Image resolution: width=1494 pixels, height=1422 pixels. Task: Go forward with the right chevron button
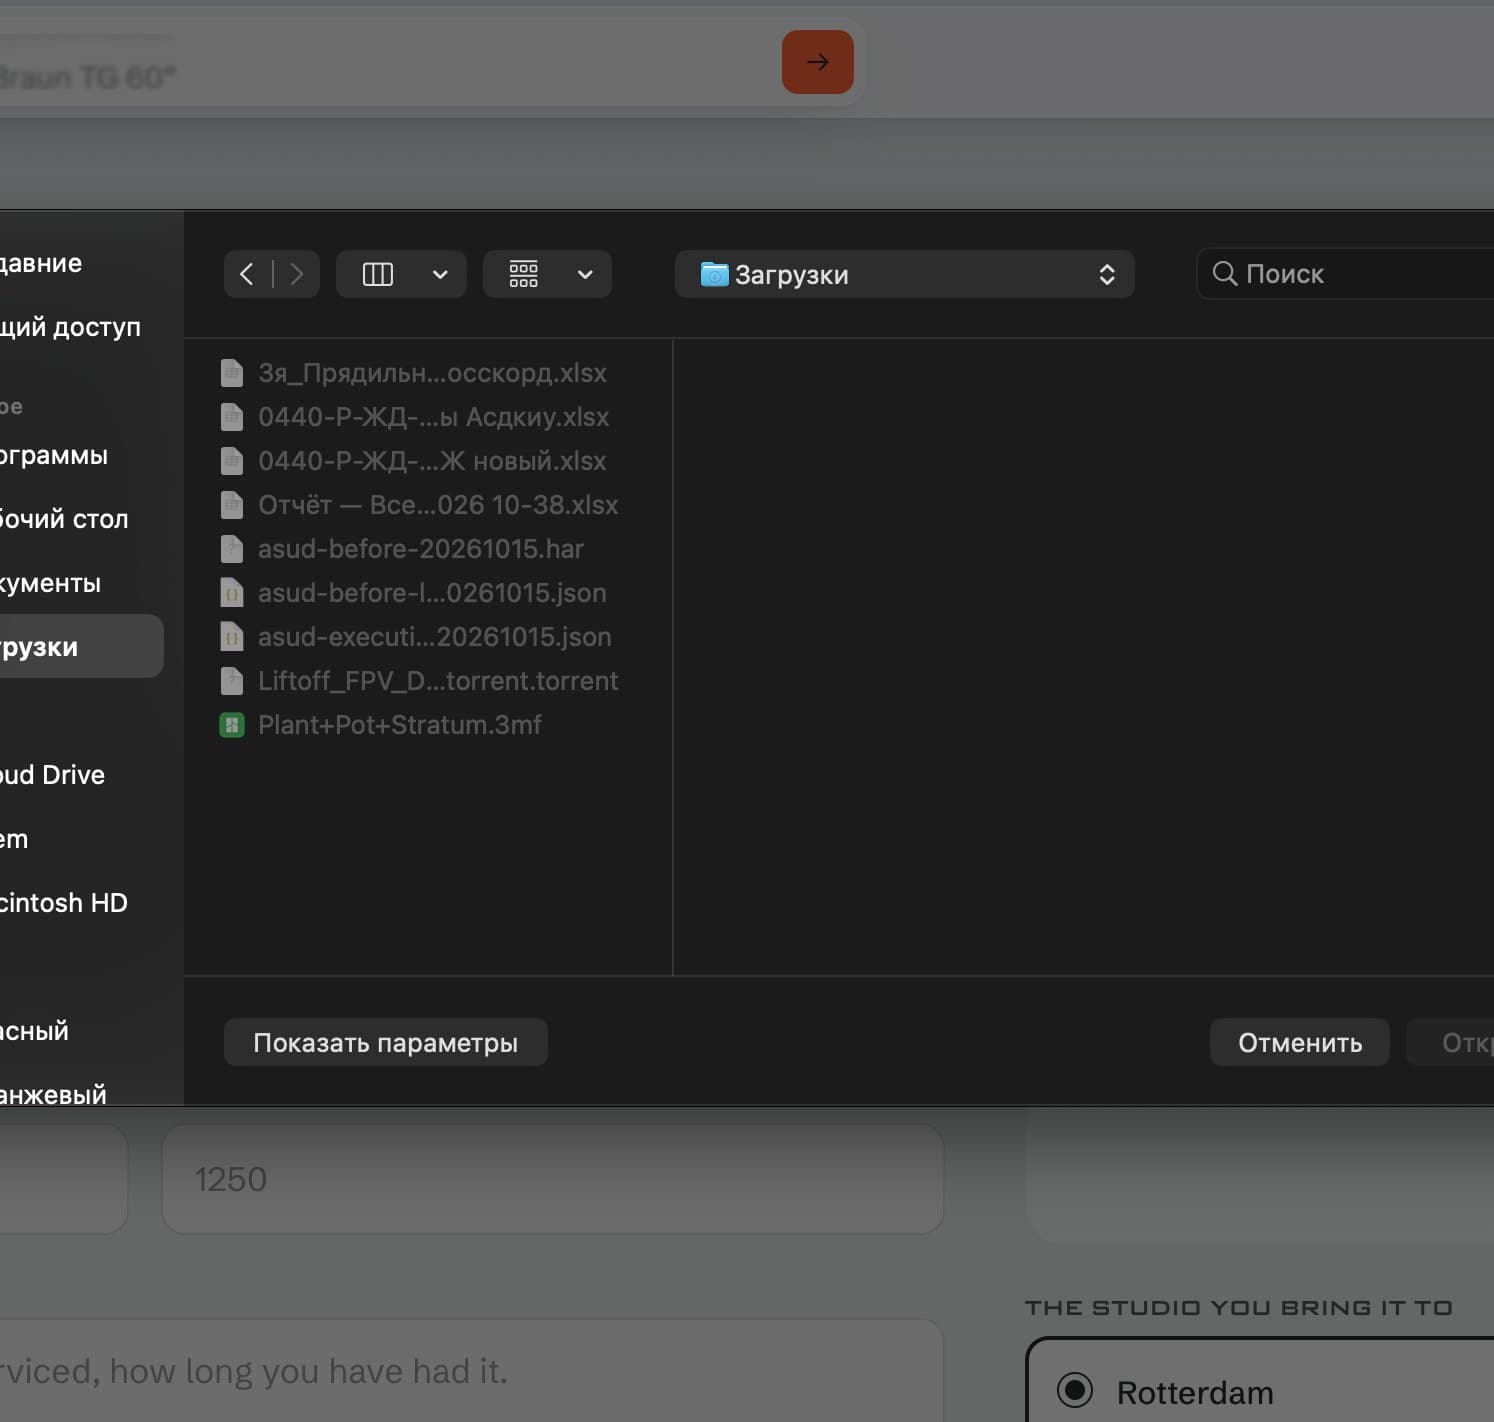[296, 274]
